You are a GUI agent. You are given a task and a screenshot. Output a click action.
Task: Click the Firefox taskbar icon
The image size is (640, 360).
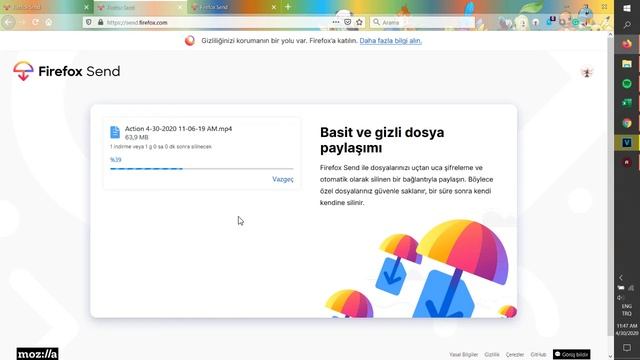click(x=627, y=44)
